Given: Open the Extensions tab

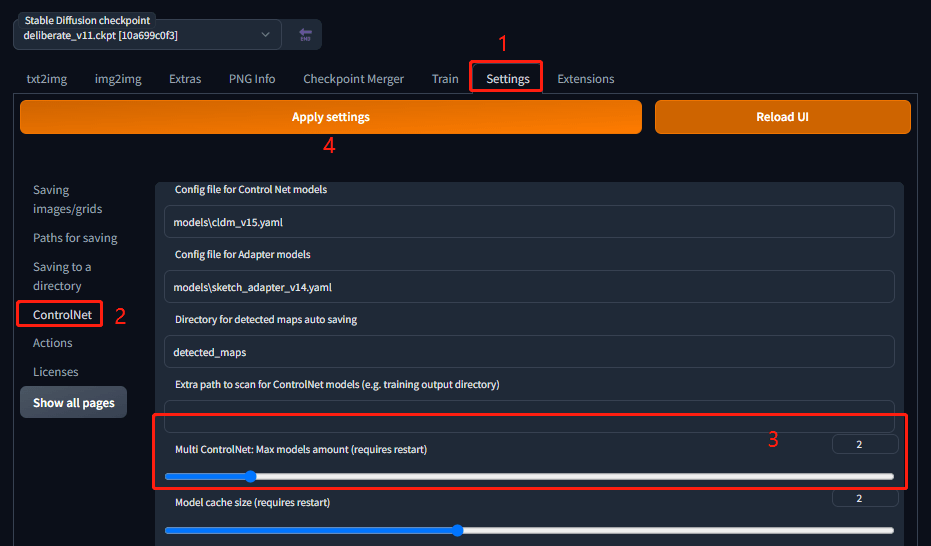Looking at the screenshot, I should 586,79.
